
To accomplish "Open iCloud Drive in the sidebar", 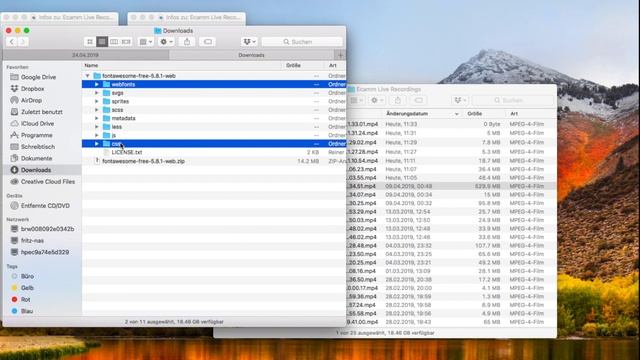I will coord(37,123).
